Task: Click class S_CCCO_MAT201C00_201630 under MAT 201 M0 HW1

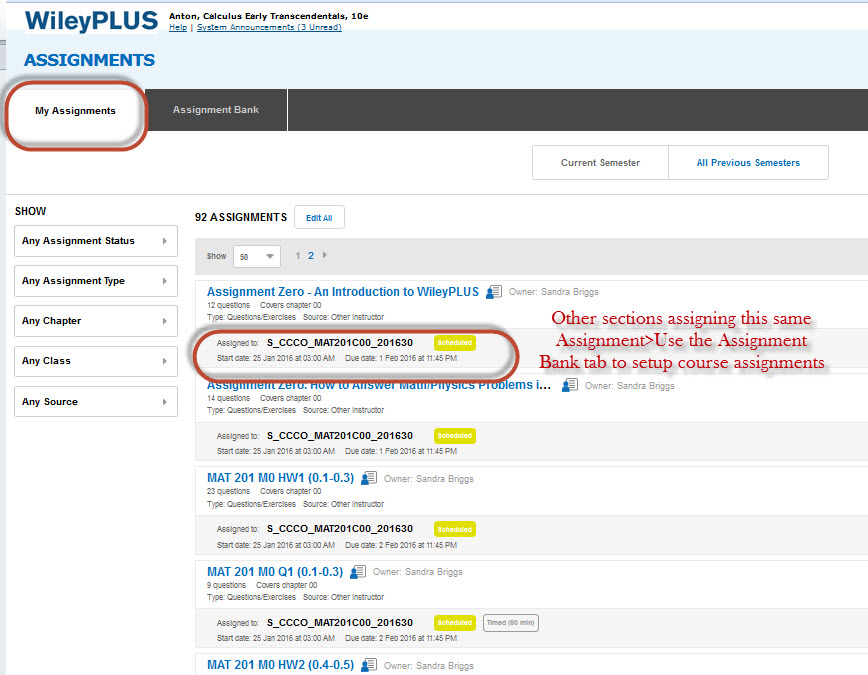Action: pos(340,529)
